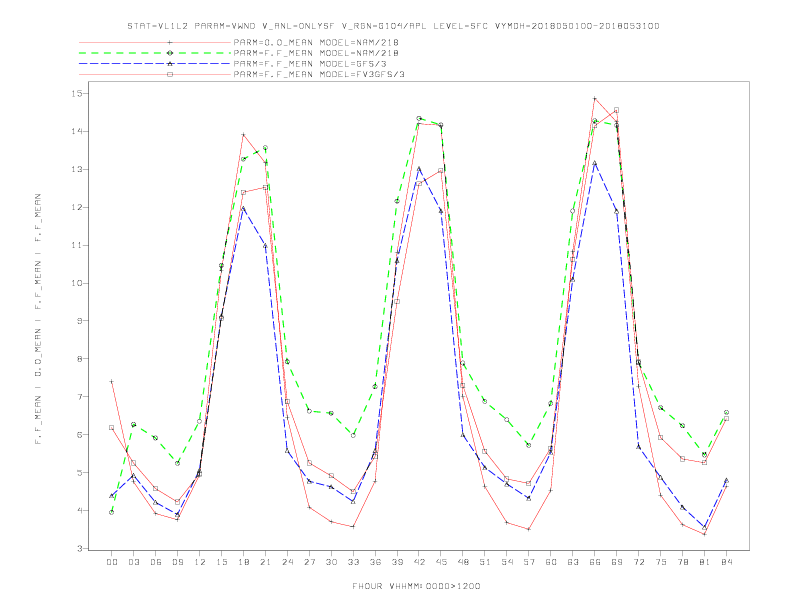Click x-axis forecast hour label 57
792x612 pixels.
click(529, 562)
